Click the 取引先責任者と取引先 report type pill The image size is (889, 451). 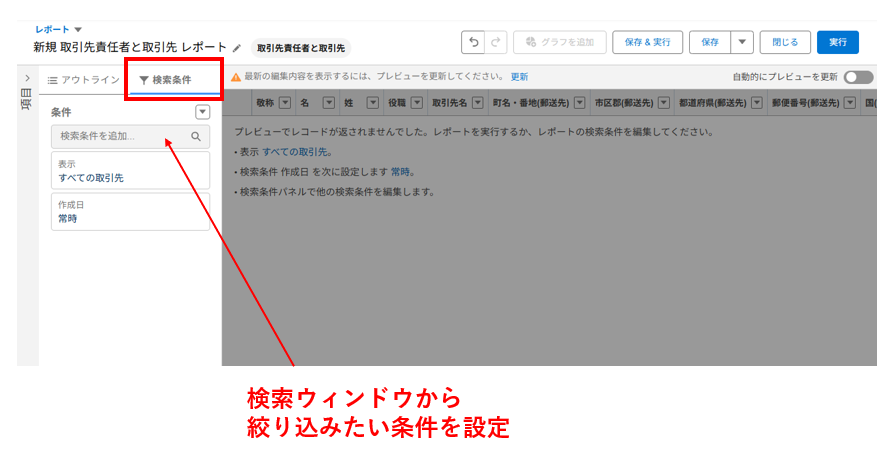[301, 49]
